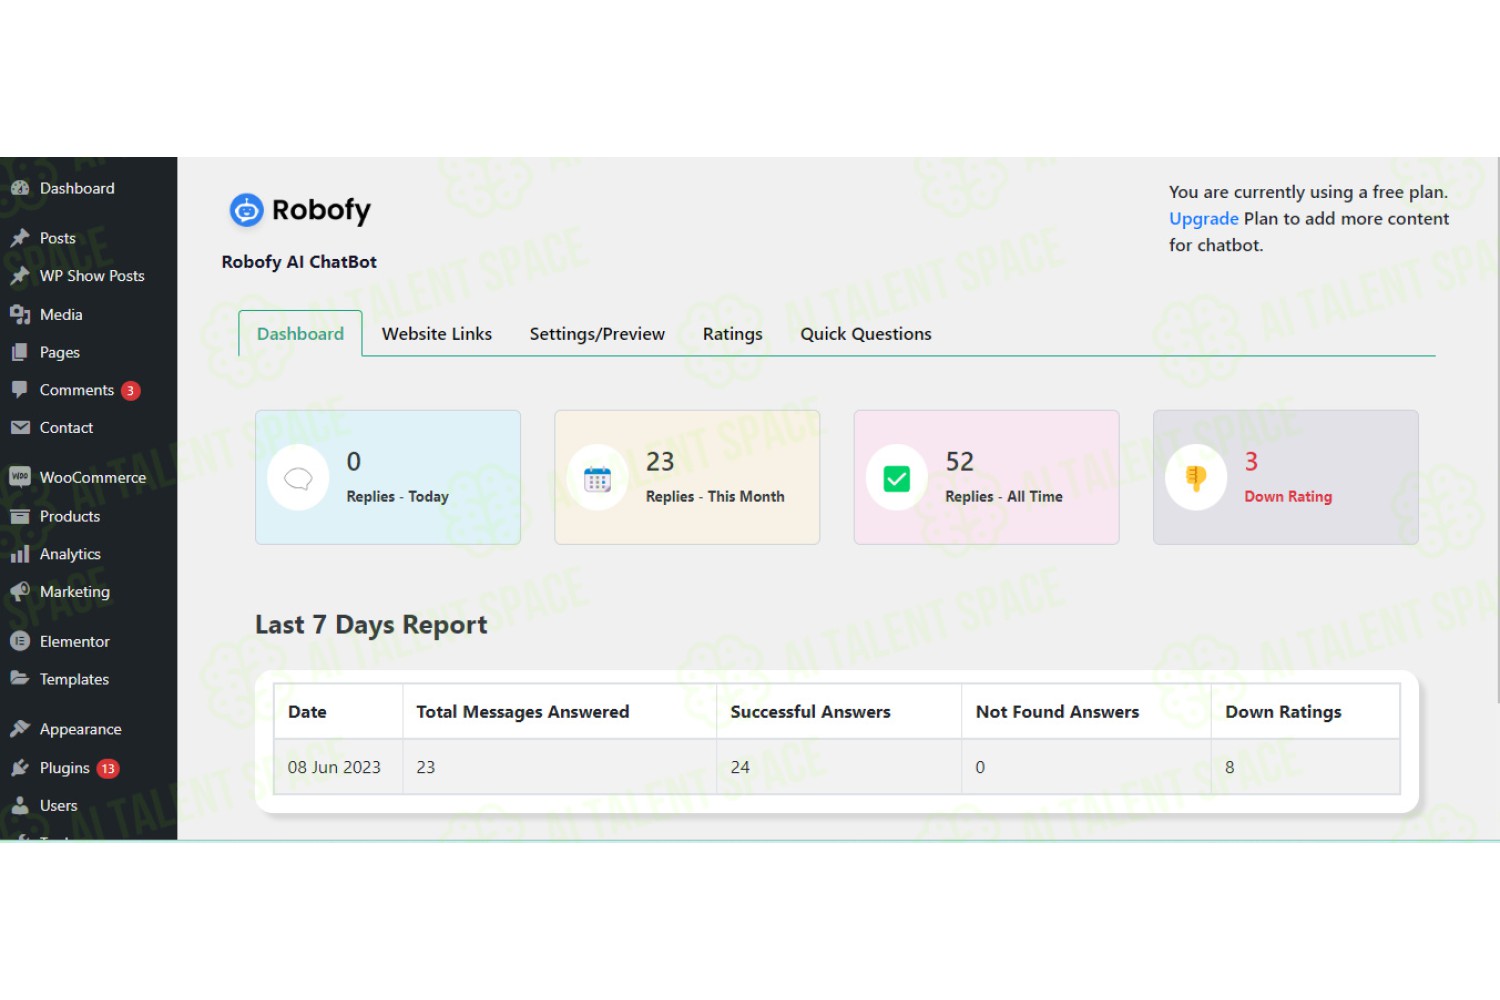
Task: Click the Down Ratings value 8
Action: [x=1230, y=767]
